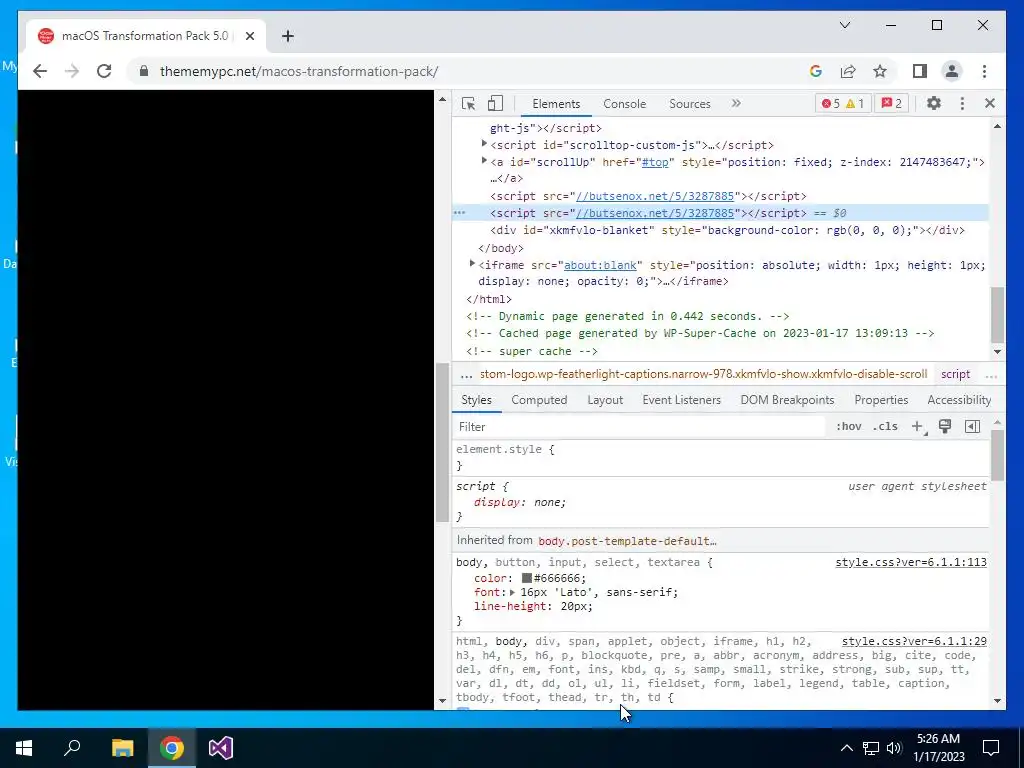The height and width of the screenshot is (768, 1024).
Task: Open a new browser tab
Action: coord(288,36)
